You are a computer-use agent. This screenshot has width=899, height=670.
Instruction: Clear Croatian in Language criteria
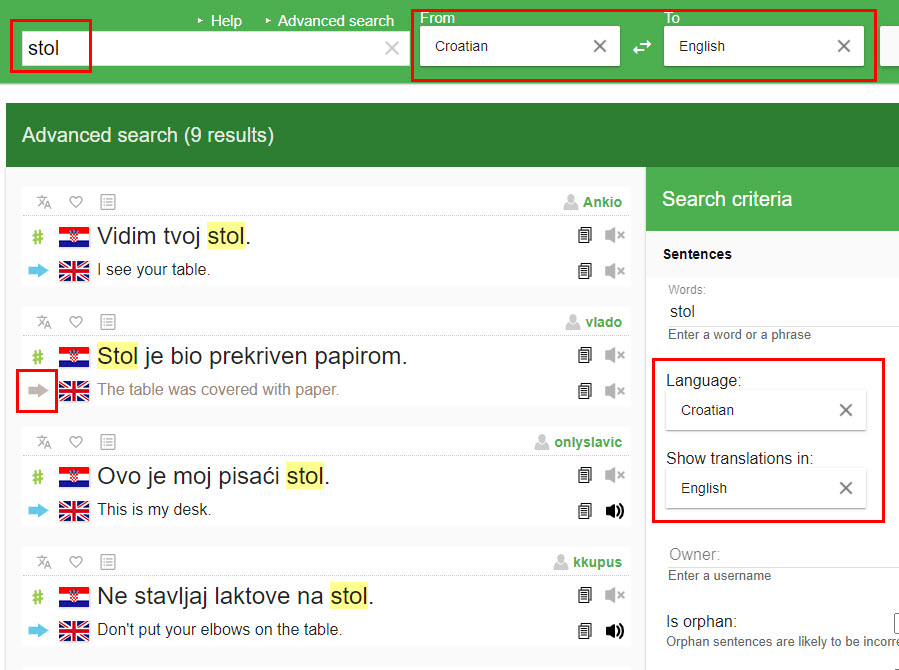[846, 410]
